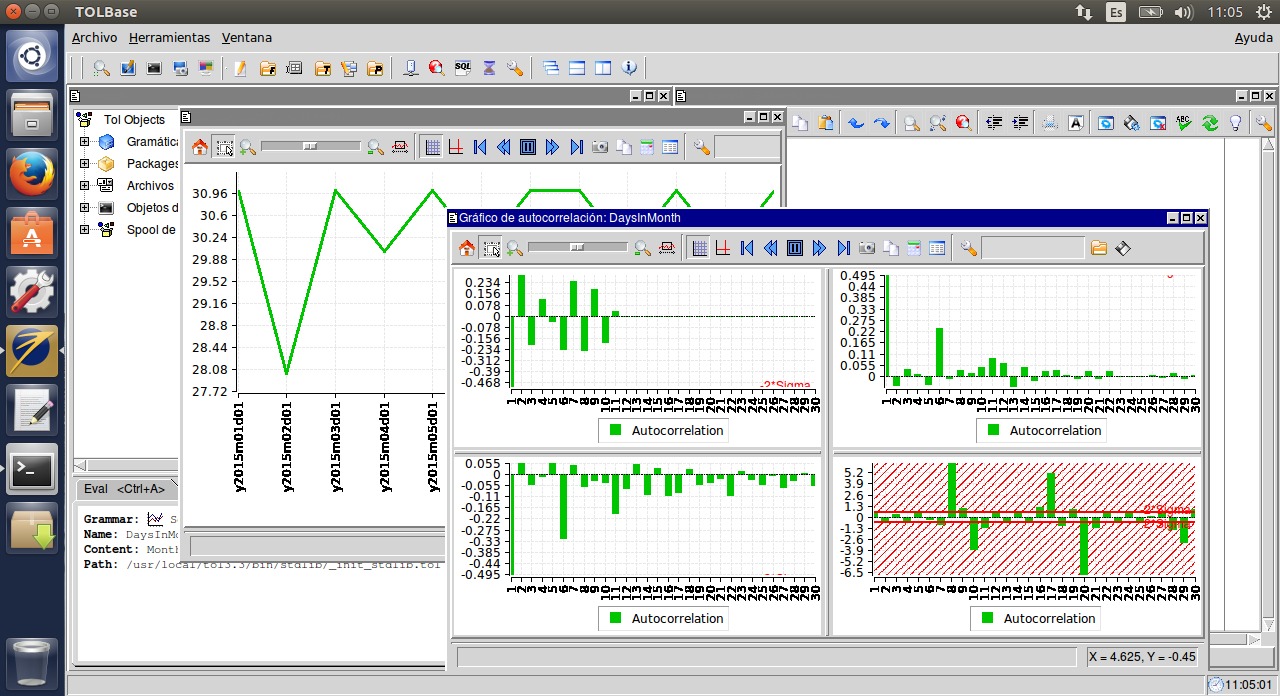Click the zoom slider in autocorrelation window
Screen dimensions: 1280x696
click(x=577, y=246)
